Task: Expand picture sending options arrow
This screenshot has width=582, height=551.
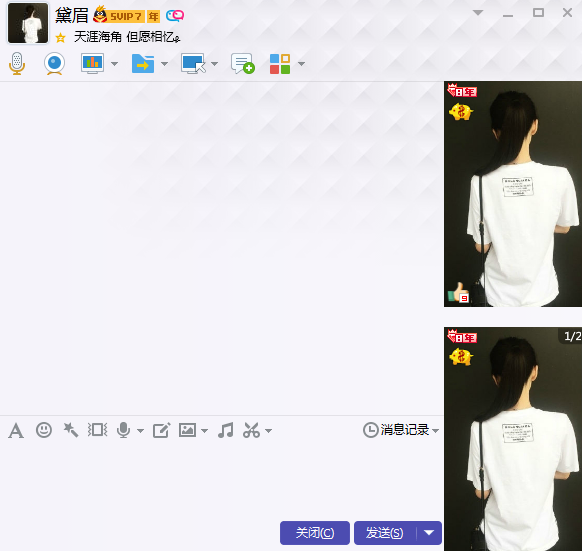Action: coord(204,431)
